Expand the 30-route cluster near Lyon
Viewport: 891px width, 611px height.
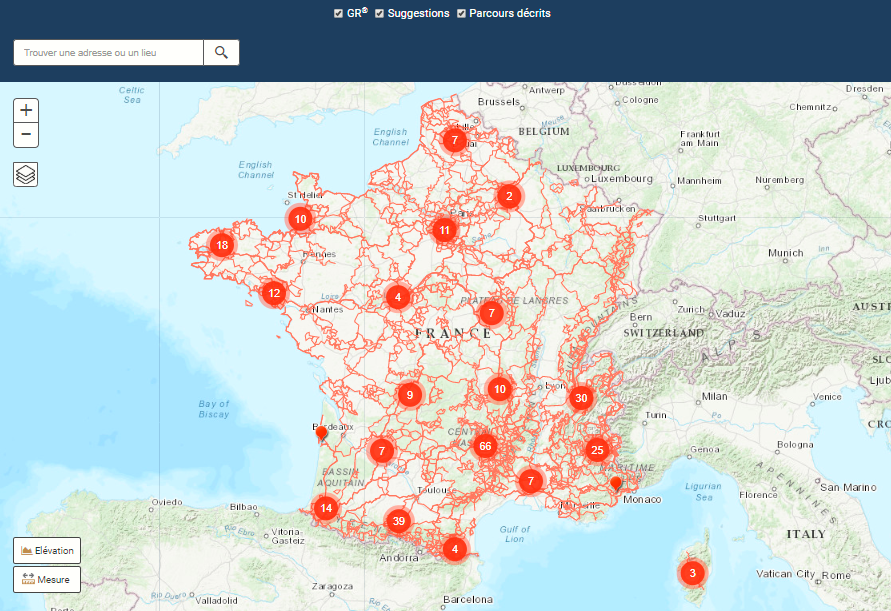coord(580,398)
